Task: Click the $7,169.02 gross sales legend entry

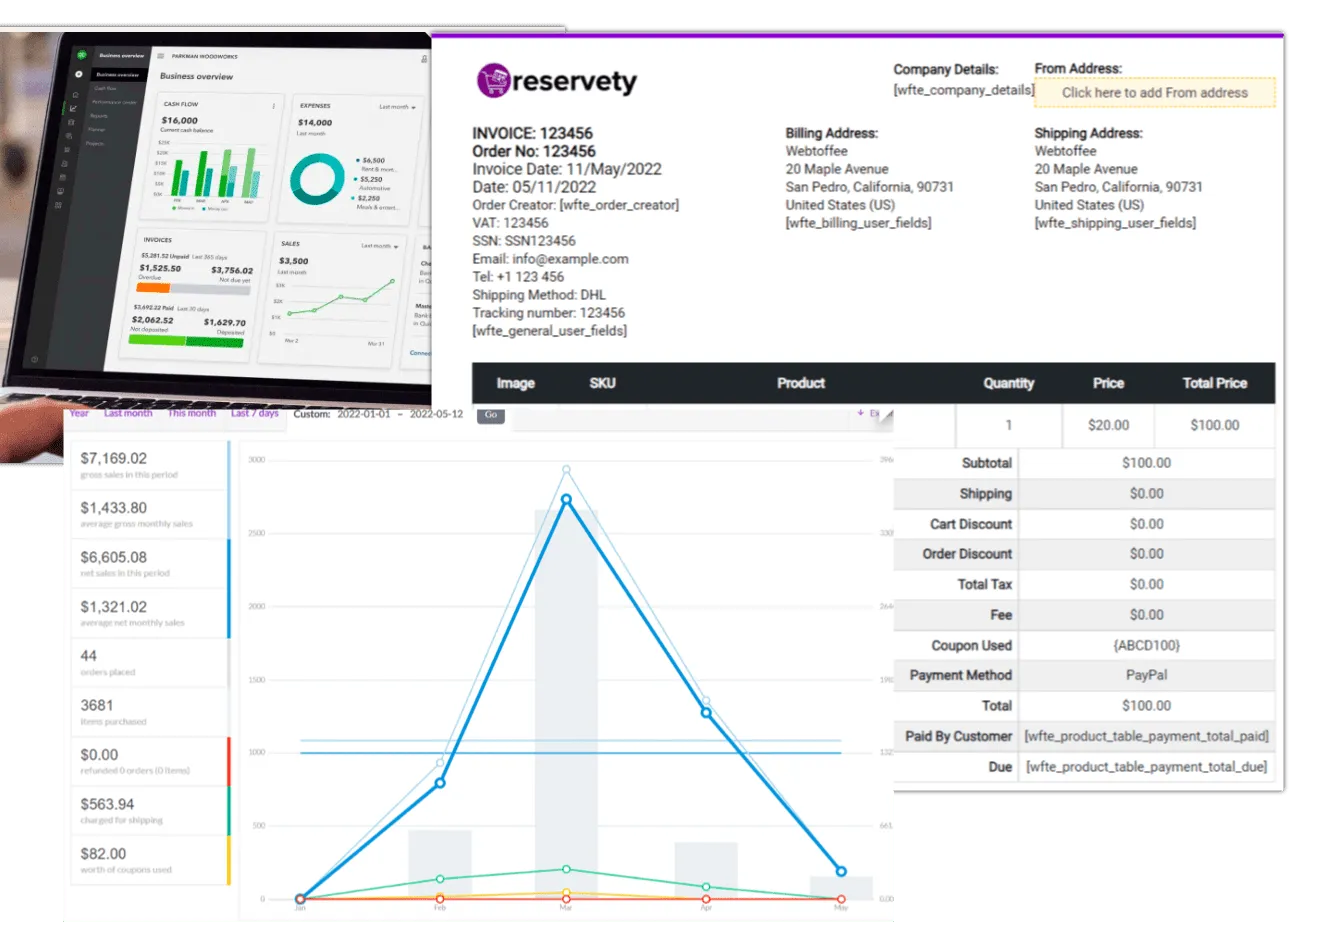Action: click(148, 465)
